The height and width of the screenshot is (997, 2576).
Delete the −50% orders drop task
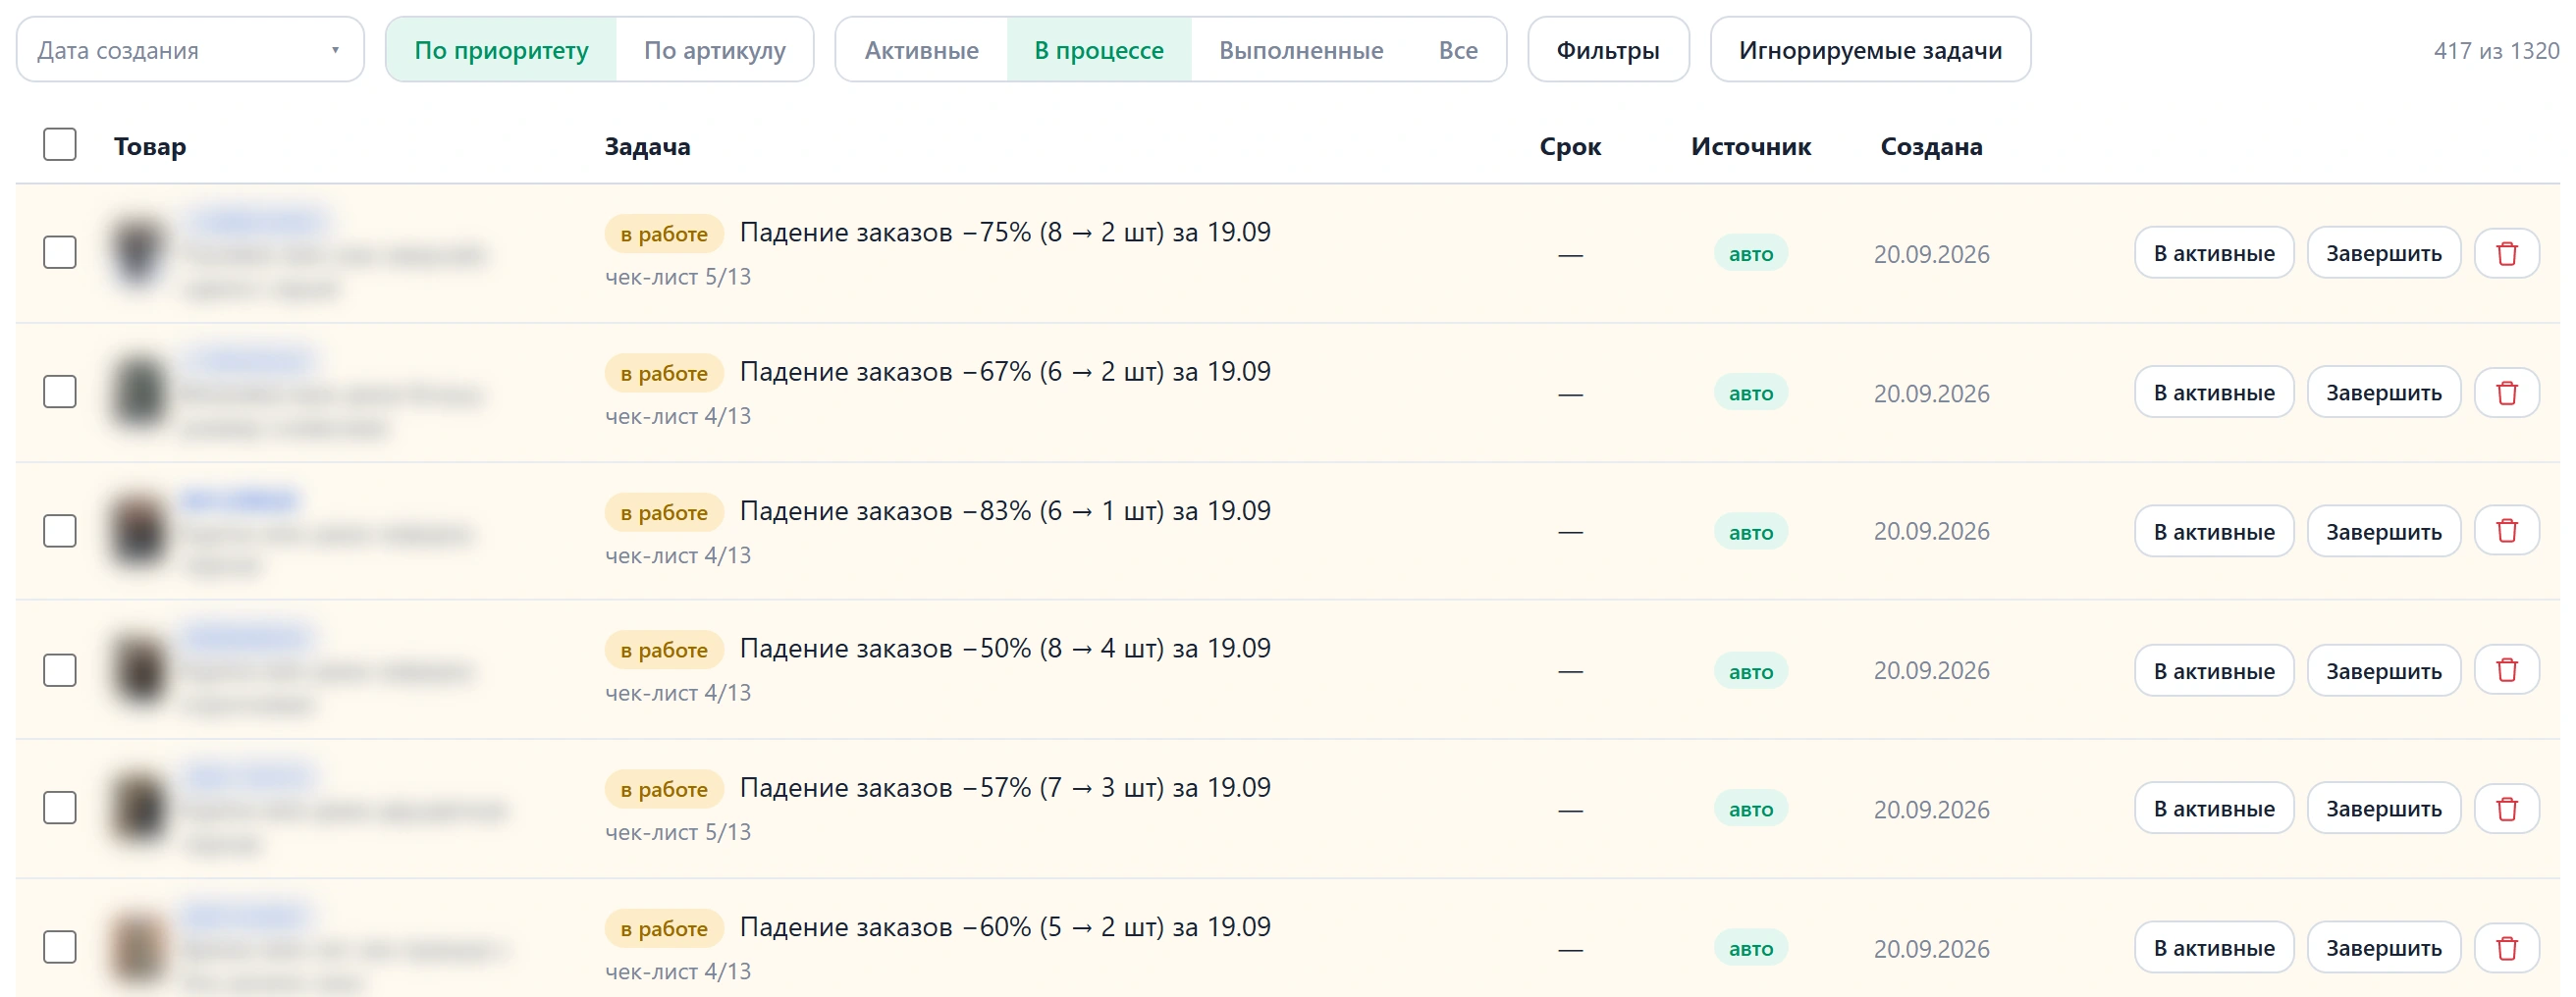tap(2506, 670)
